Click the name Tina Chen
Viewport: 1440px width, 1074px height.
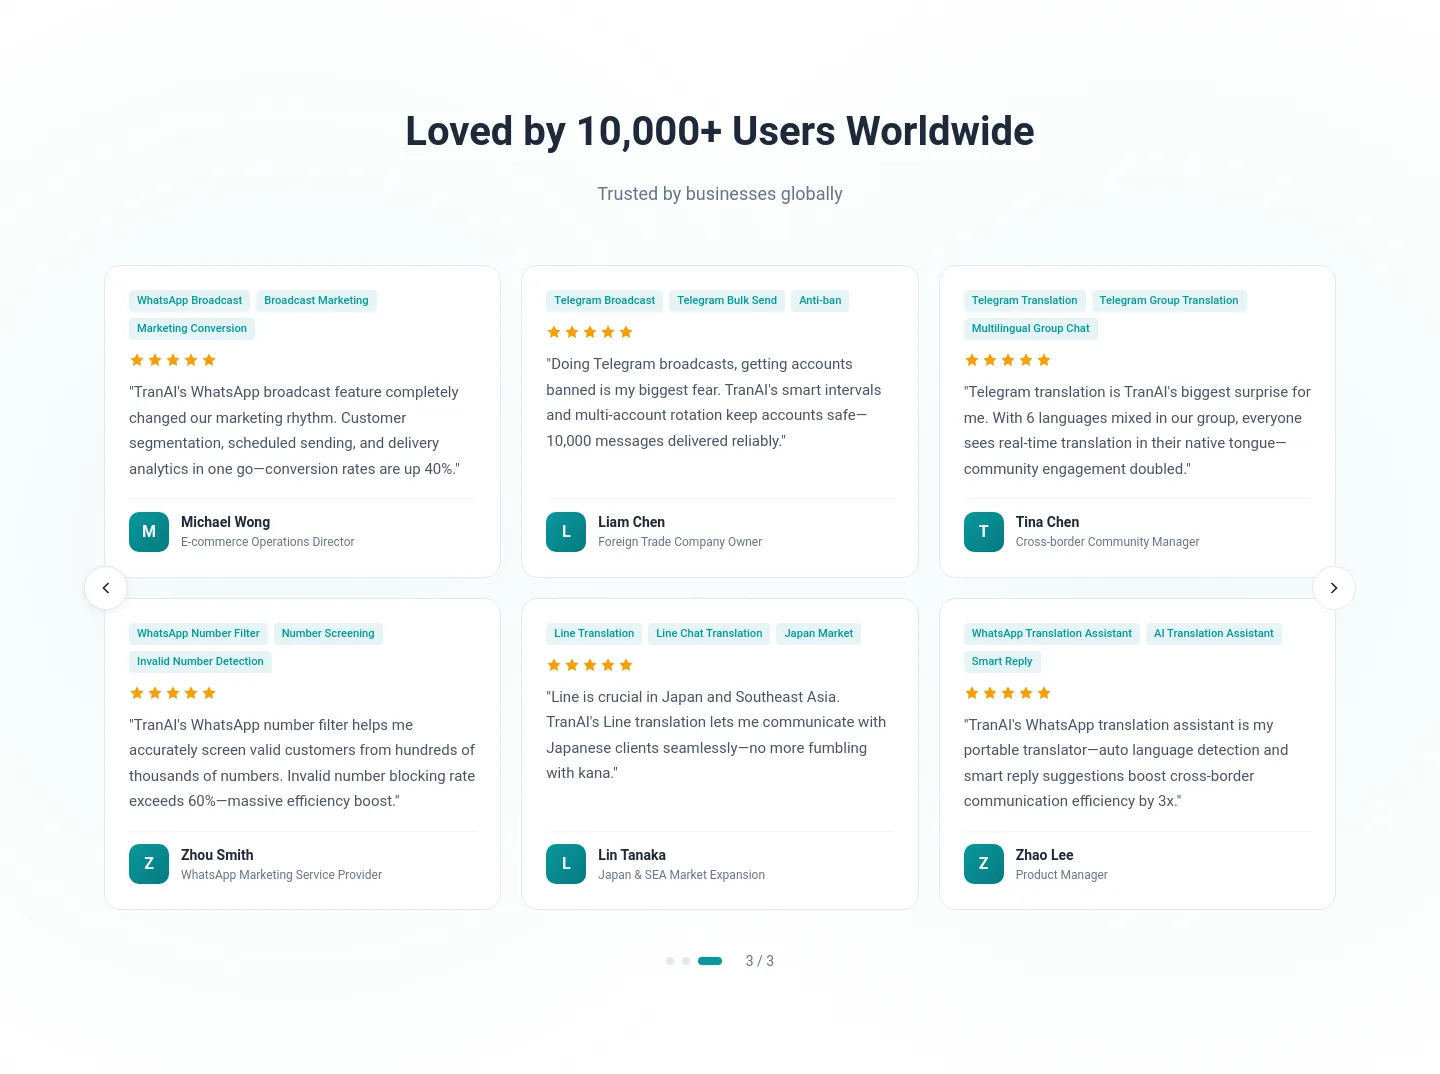click(1047, 522)
